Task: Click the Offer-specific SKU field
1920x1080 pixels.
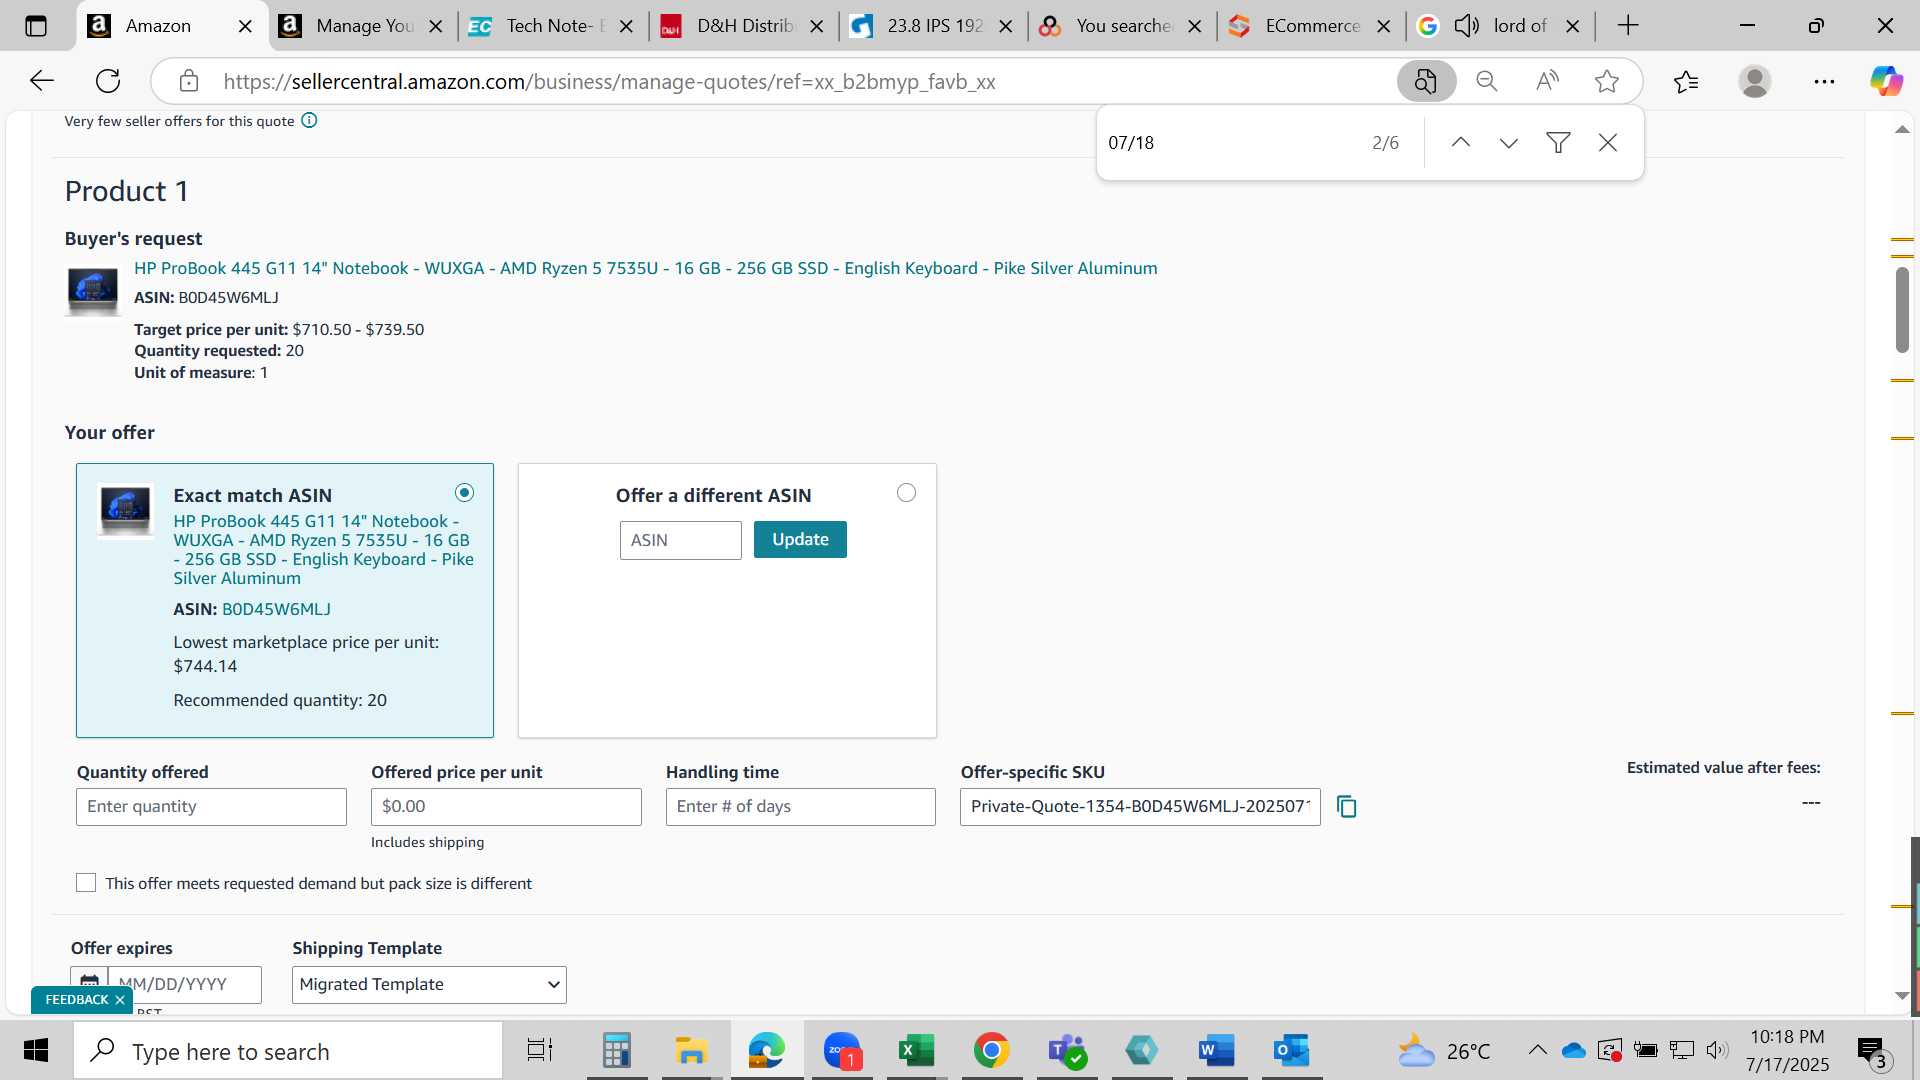Action: [x=1140, y=807]
